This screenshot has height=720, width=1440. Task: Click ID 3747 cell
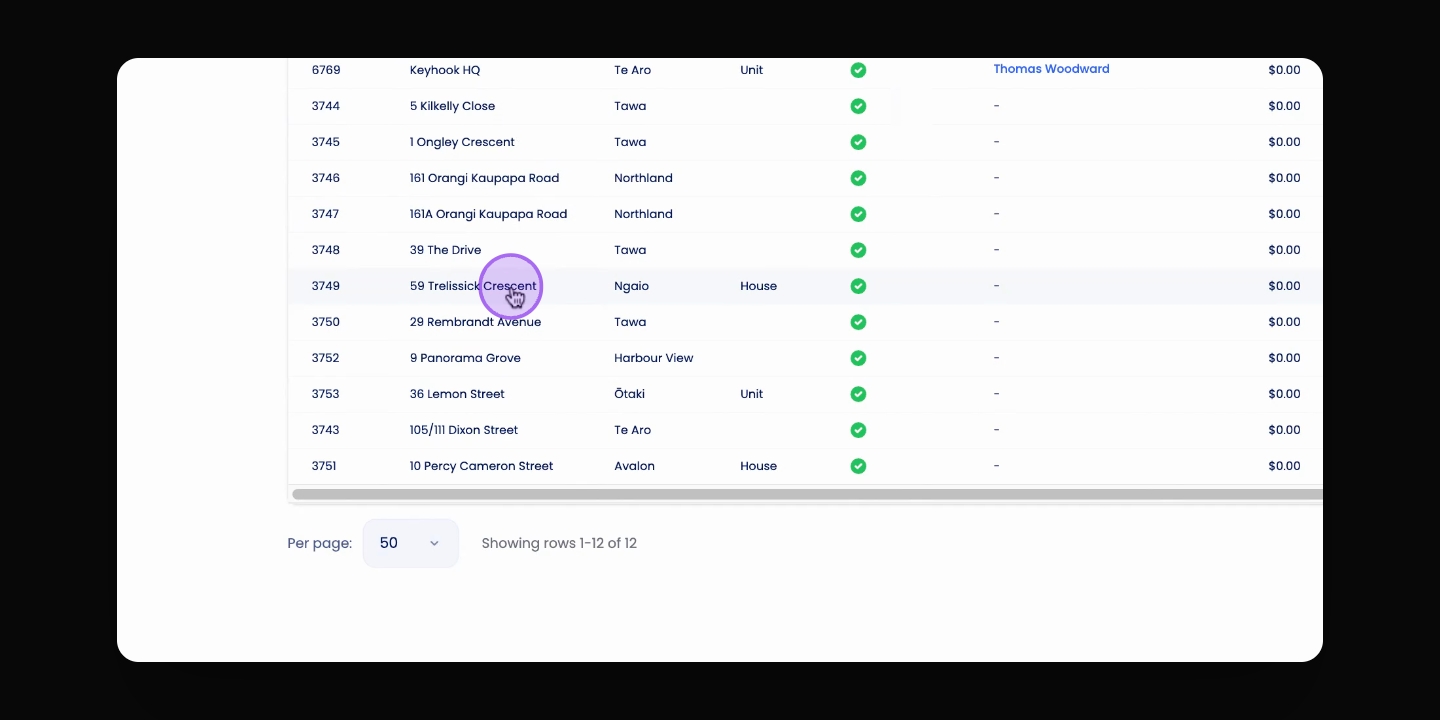coord(326,214)
